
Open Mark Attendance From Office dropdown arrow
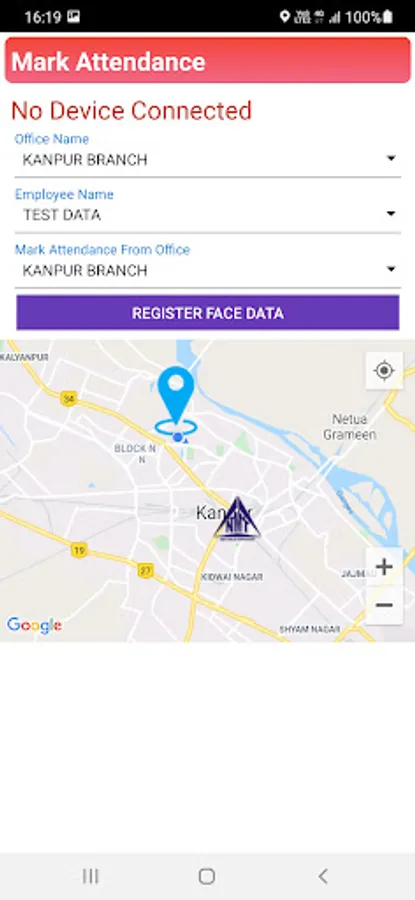coord(391,269)
